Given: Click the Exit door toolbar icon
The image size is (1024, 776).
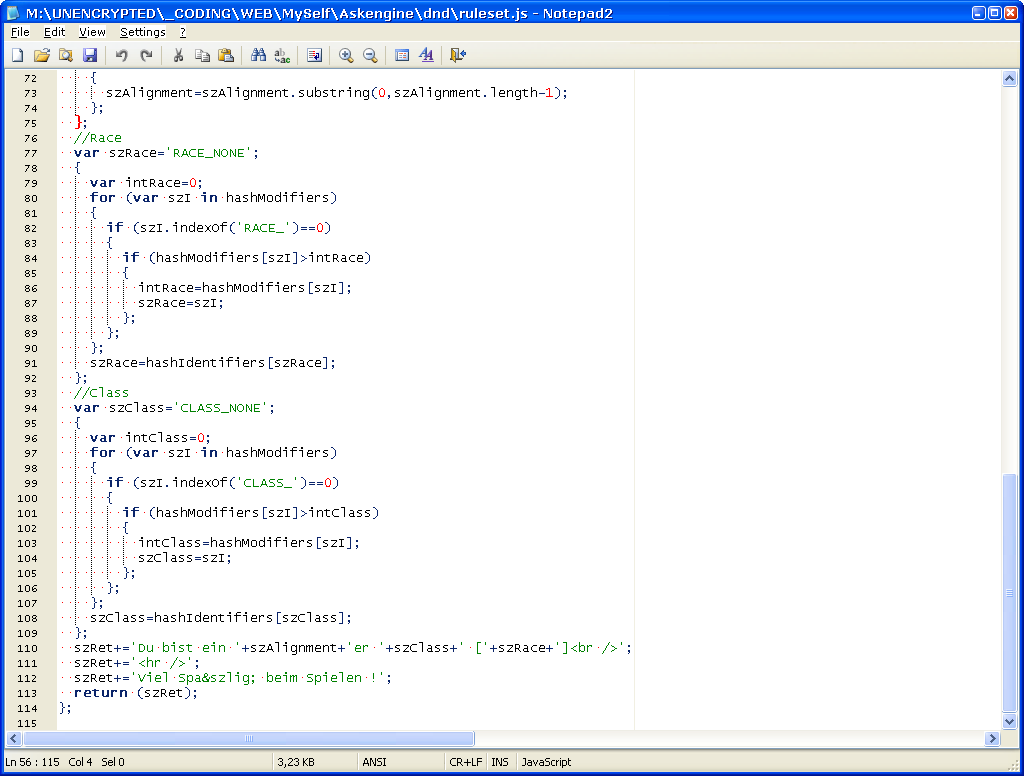Looking at the screenshot, I should tap(458, 56).
